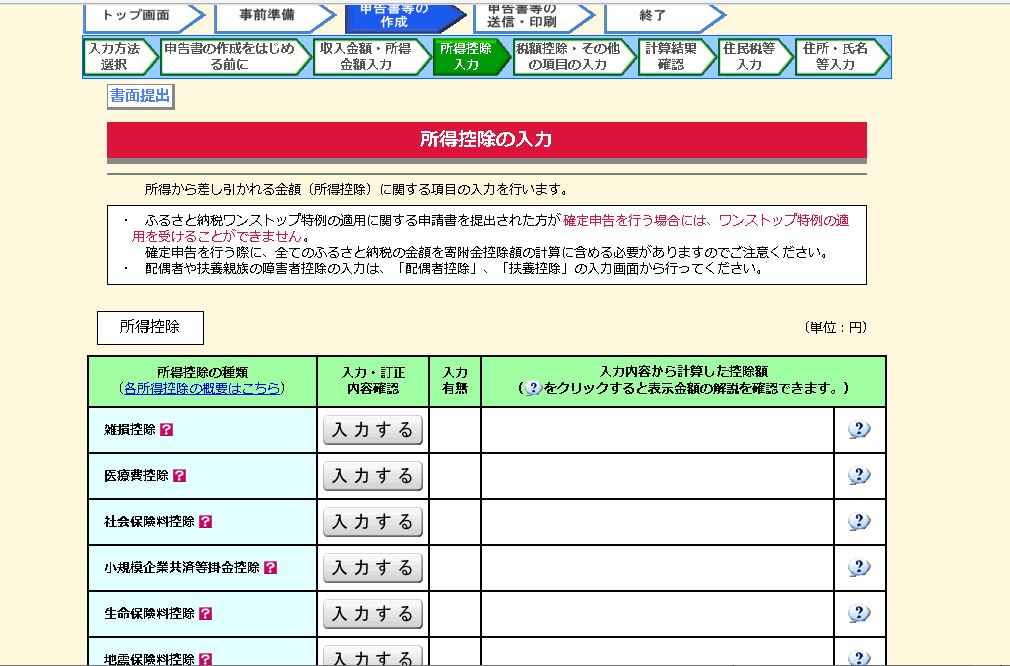Open explanation bubble in 医療費控除 row
Screen dimensions: 1010x666
[859, 476]
